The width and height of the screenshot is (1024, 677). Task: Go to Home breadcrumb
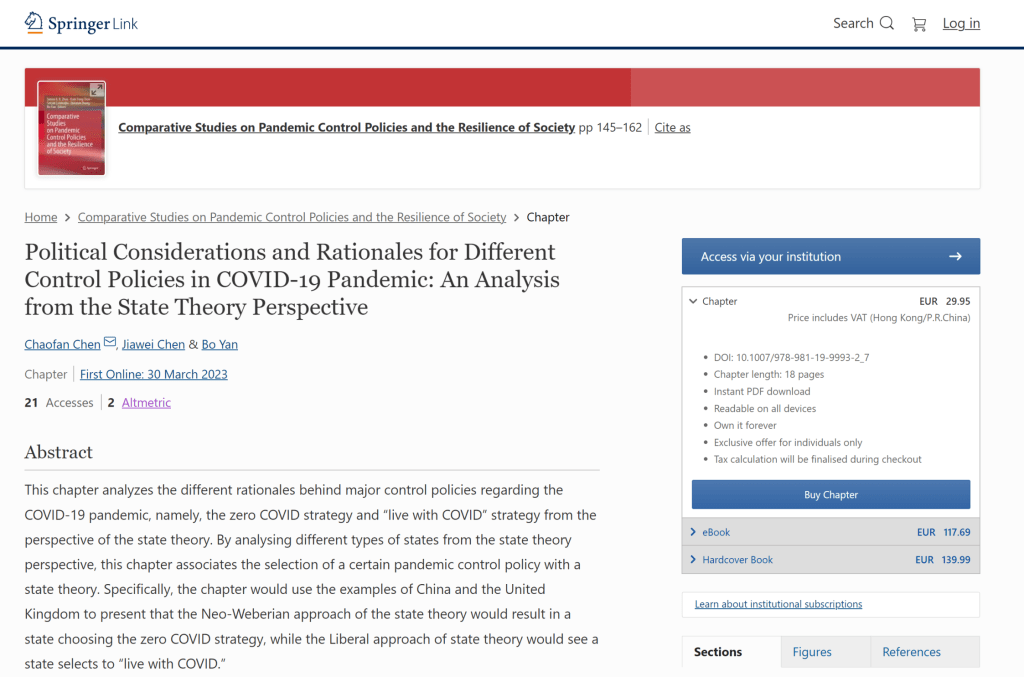(x=41, y=217)
